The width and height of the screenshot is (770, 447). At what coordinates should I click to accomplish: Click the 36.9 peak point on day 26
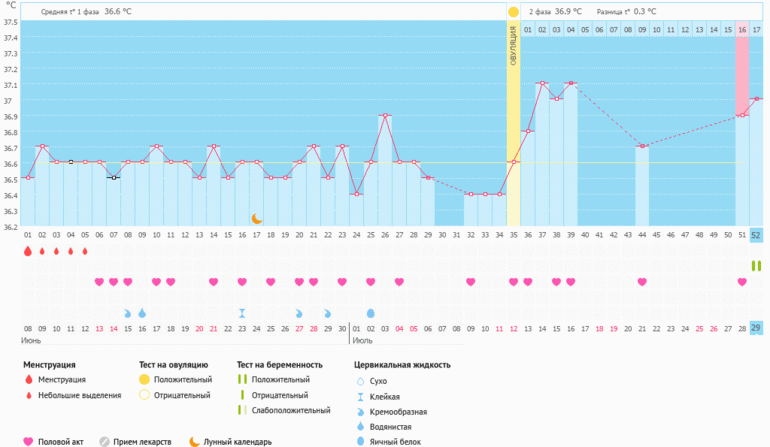pyautogui.click(x=385, y=116)
